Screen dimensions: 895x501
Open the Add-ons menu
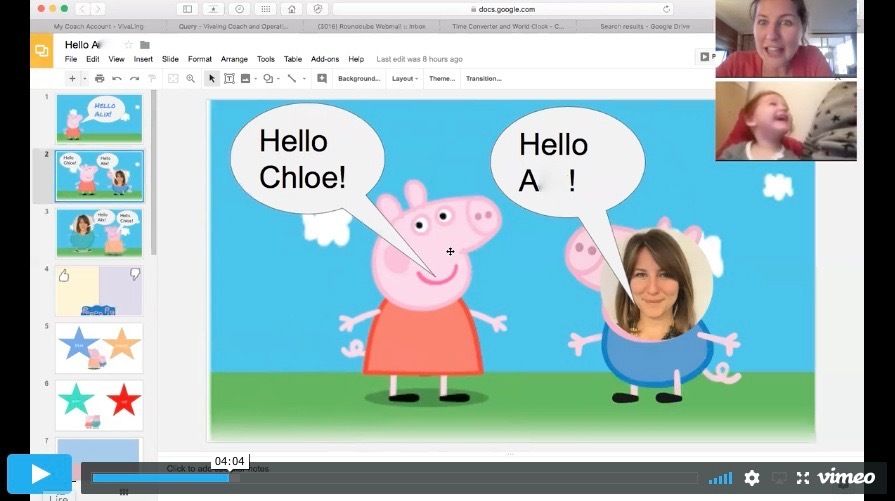[x=325, y=59]
